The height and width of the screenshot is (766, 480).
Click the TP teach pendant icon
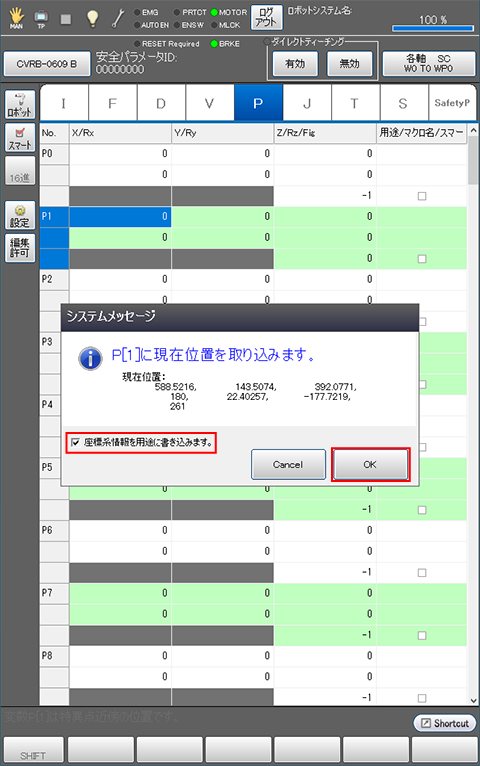(41, 19)
